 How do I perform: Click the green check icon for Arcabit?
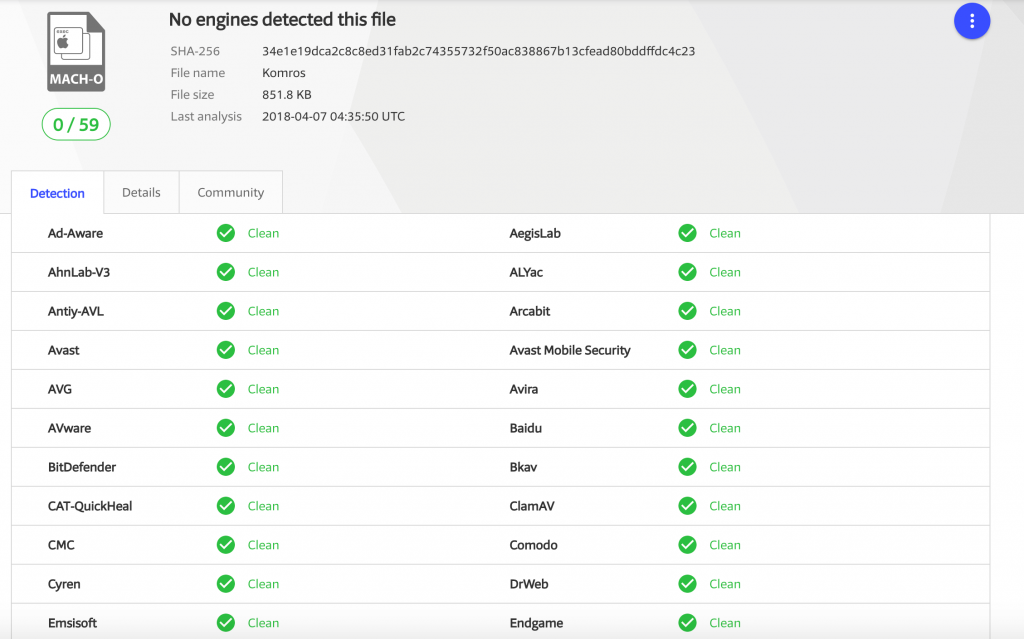[687, 311]
